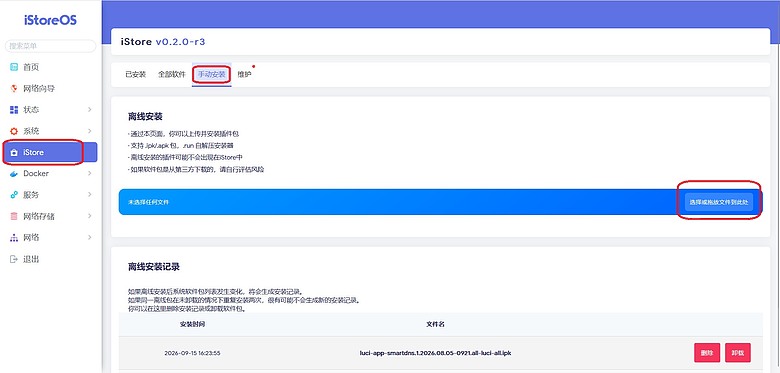This screenshot has width=780, height=373.
Task: Click the 选择或拖放文件到此处 button
Action: (x=719, y=202)
